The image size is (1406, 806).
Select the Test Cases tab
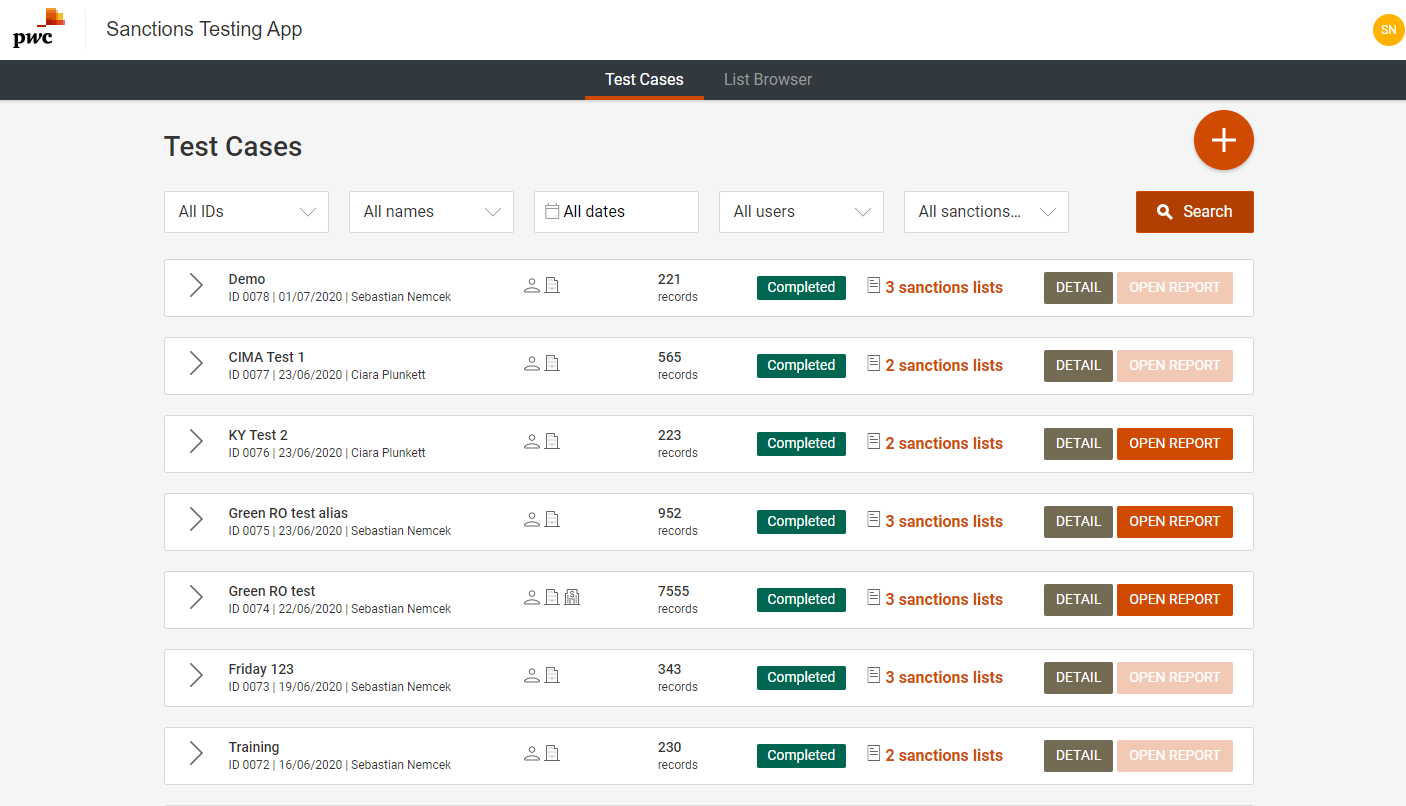(x=644, y=80)
